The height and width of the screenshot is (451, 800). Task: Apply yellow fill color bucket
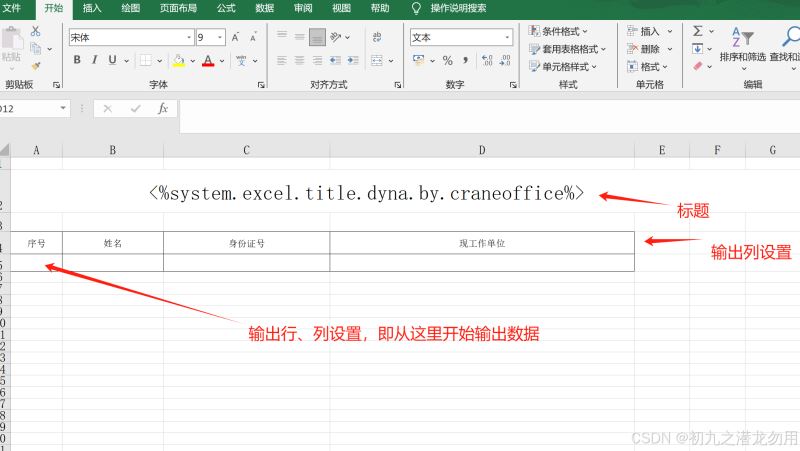[179, 61]
